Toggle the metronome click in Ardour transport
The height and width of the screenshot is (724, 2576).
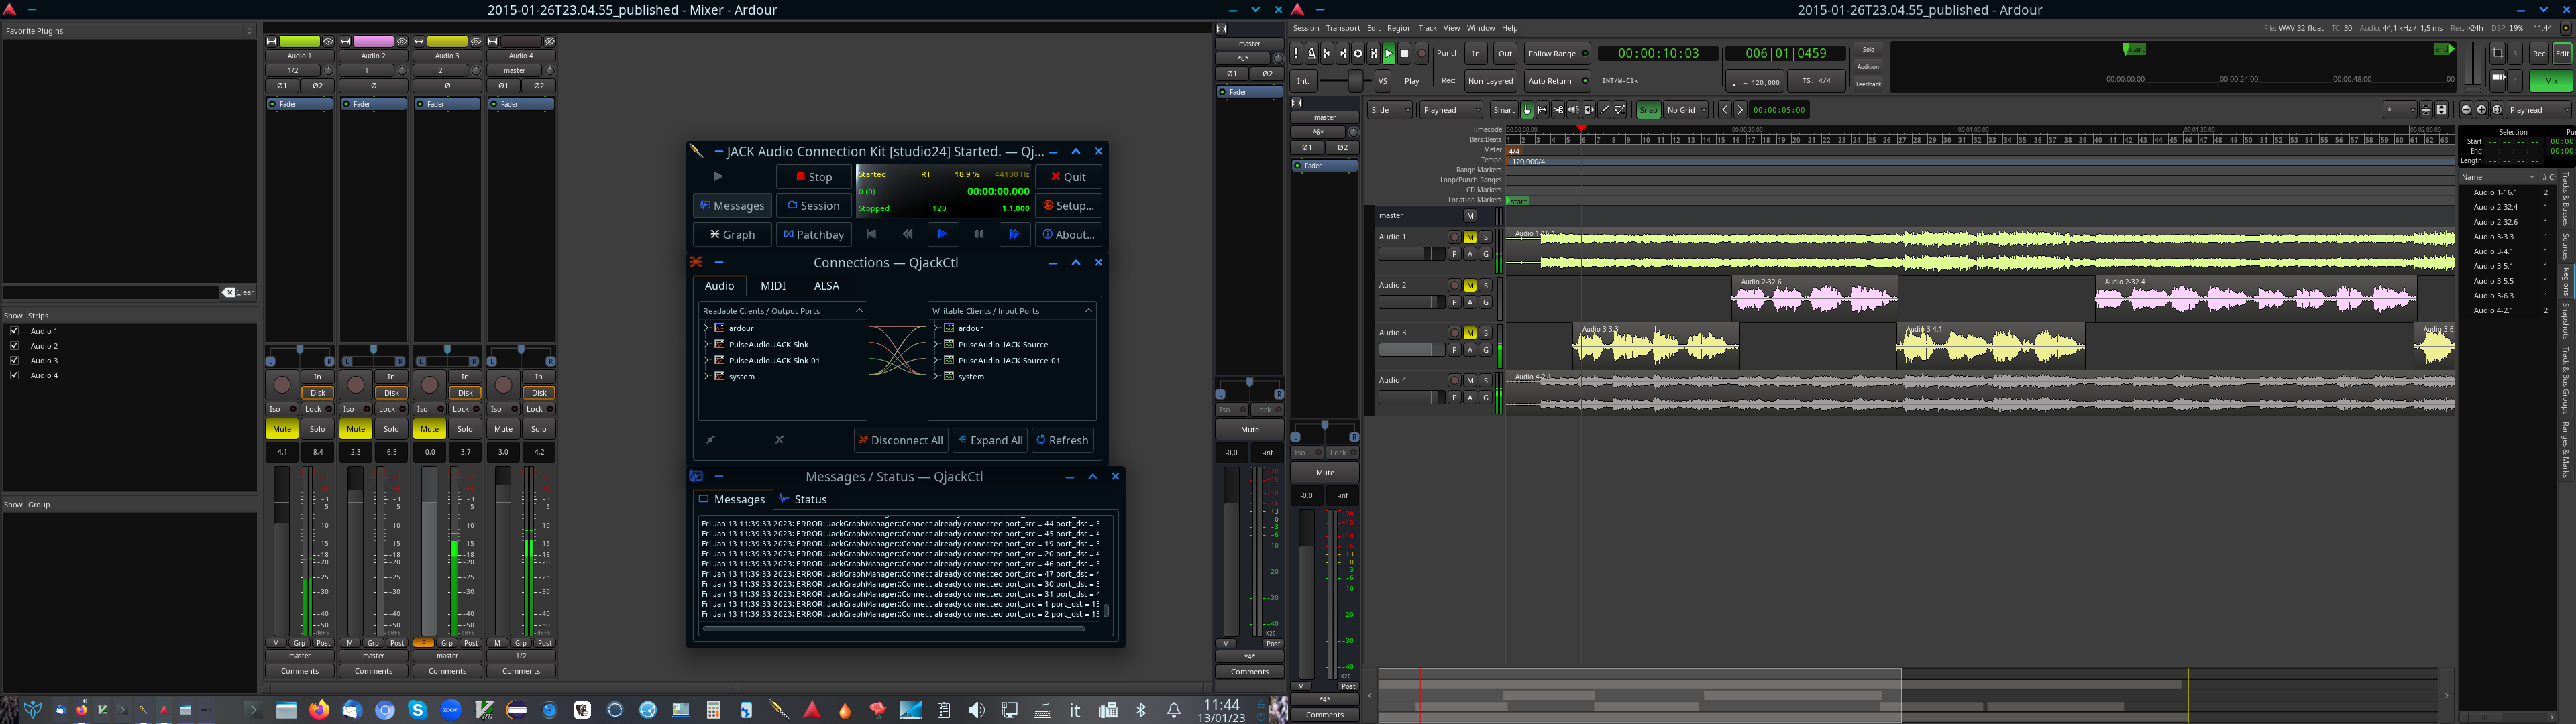point(1312,54)
